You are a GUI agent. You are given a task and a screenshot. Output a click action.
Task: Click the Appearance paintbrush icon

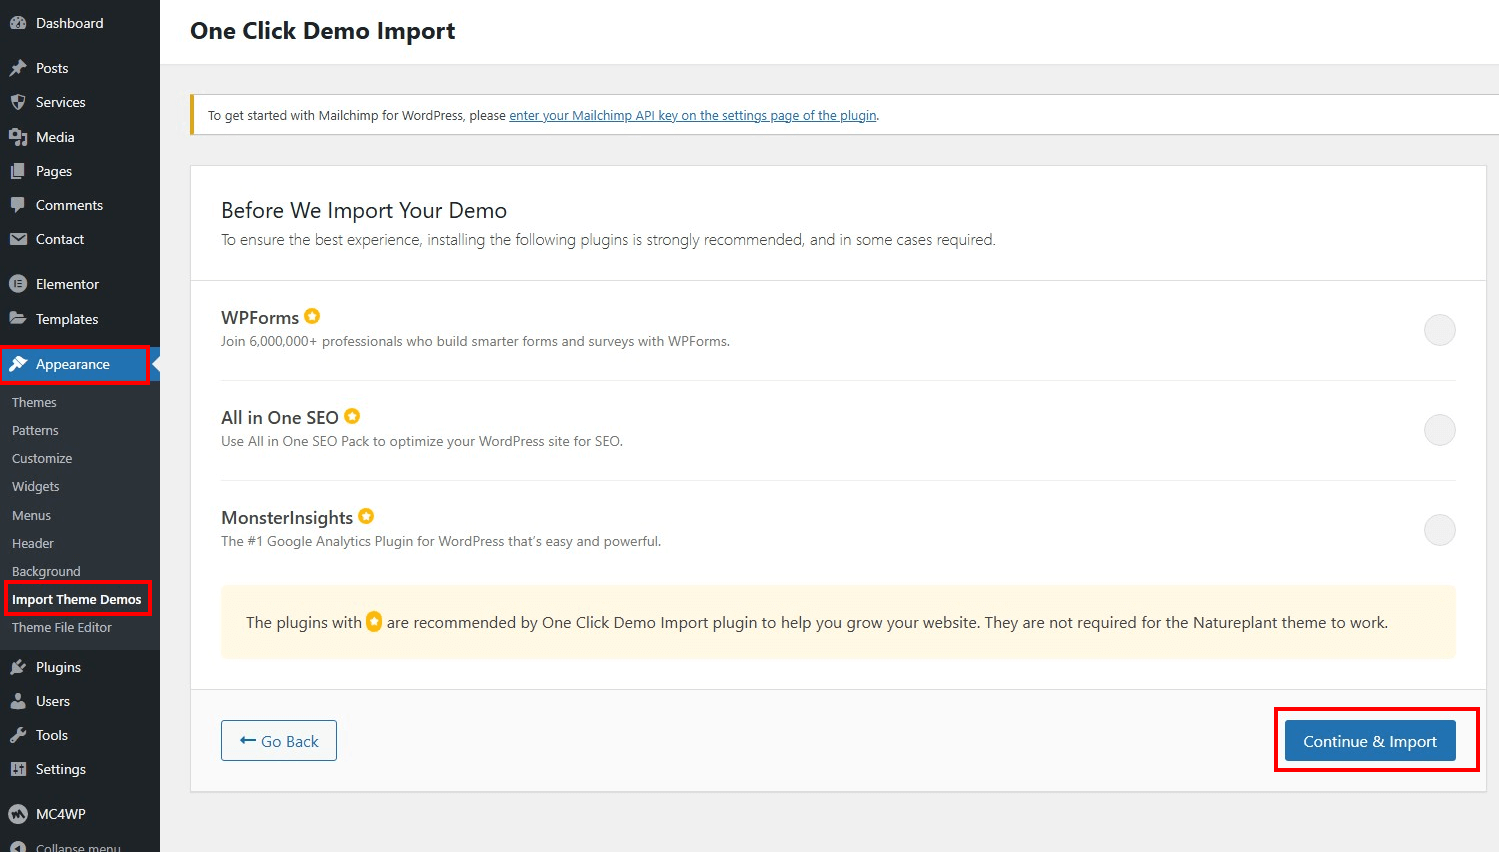[18, 364]
